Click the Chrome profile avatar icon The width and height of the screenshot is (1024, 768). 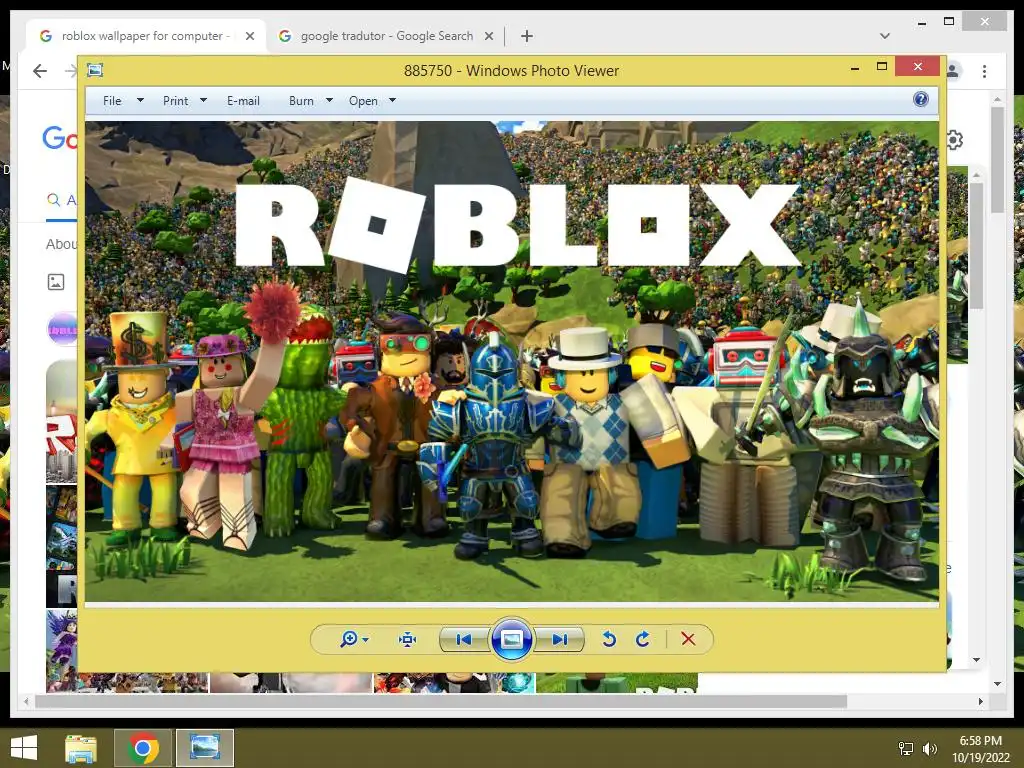[x=954, y=71]
